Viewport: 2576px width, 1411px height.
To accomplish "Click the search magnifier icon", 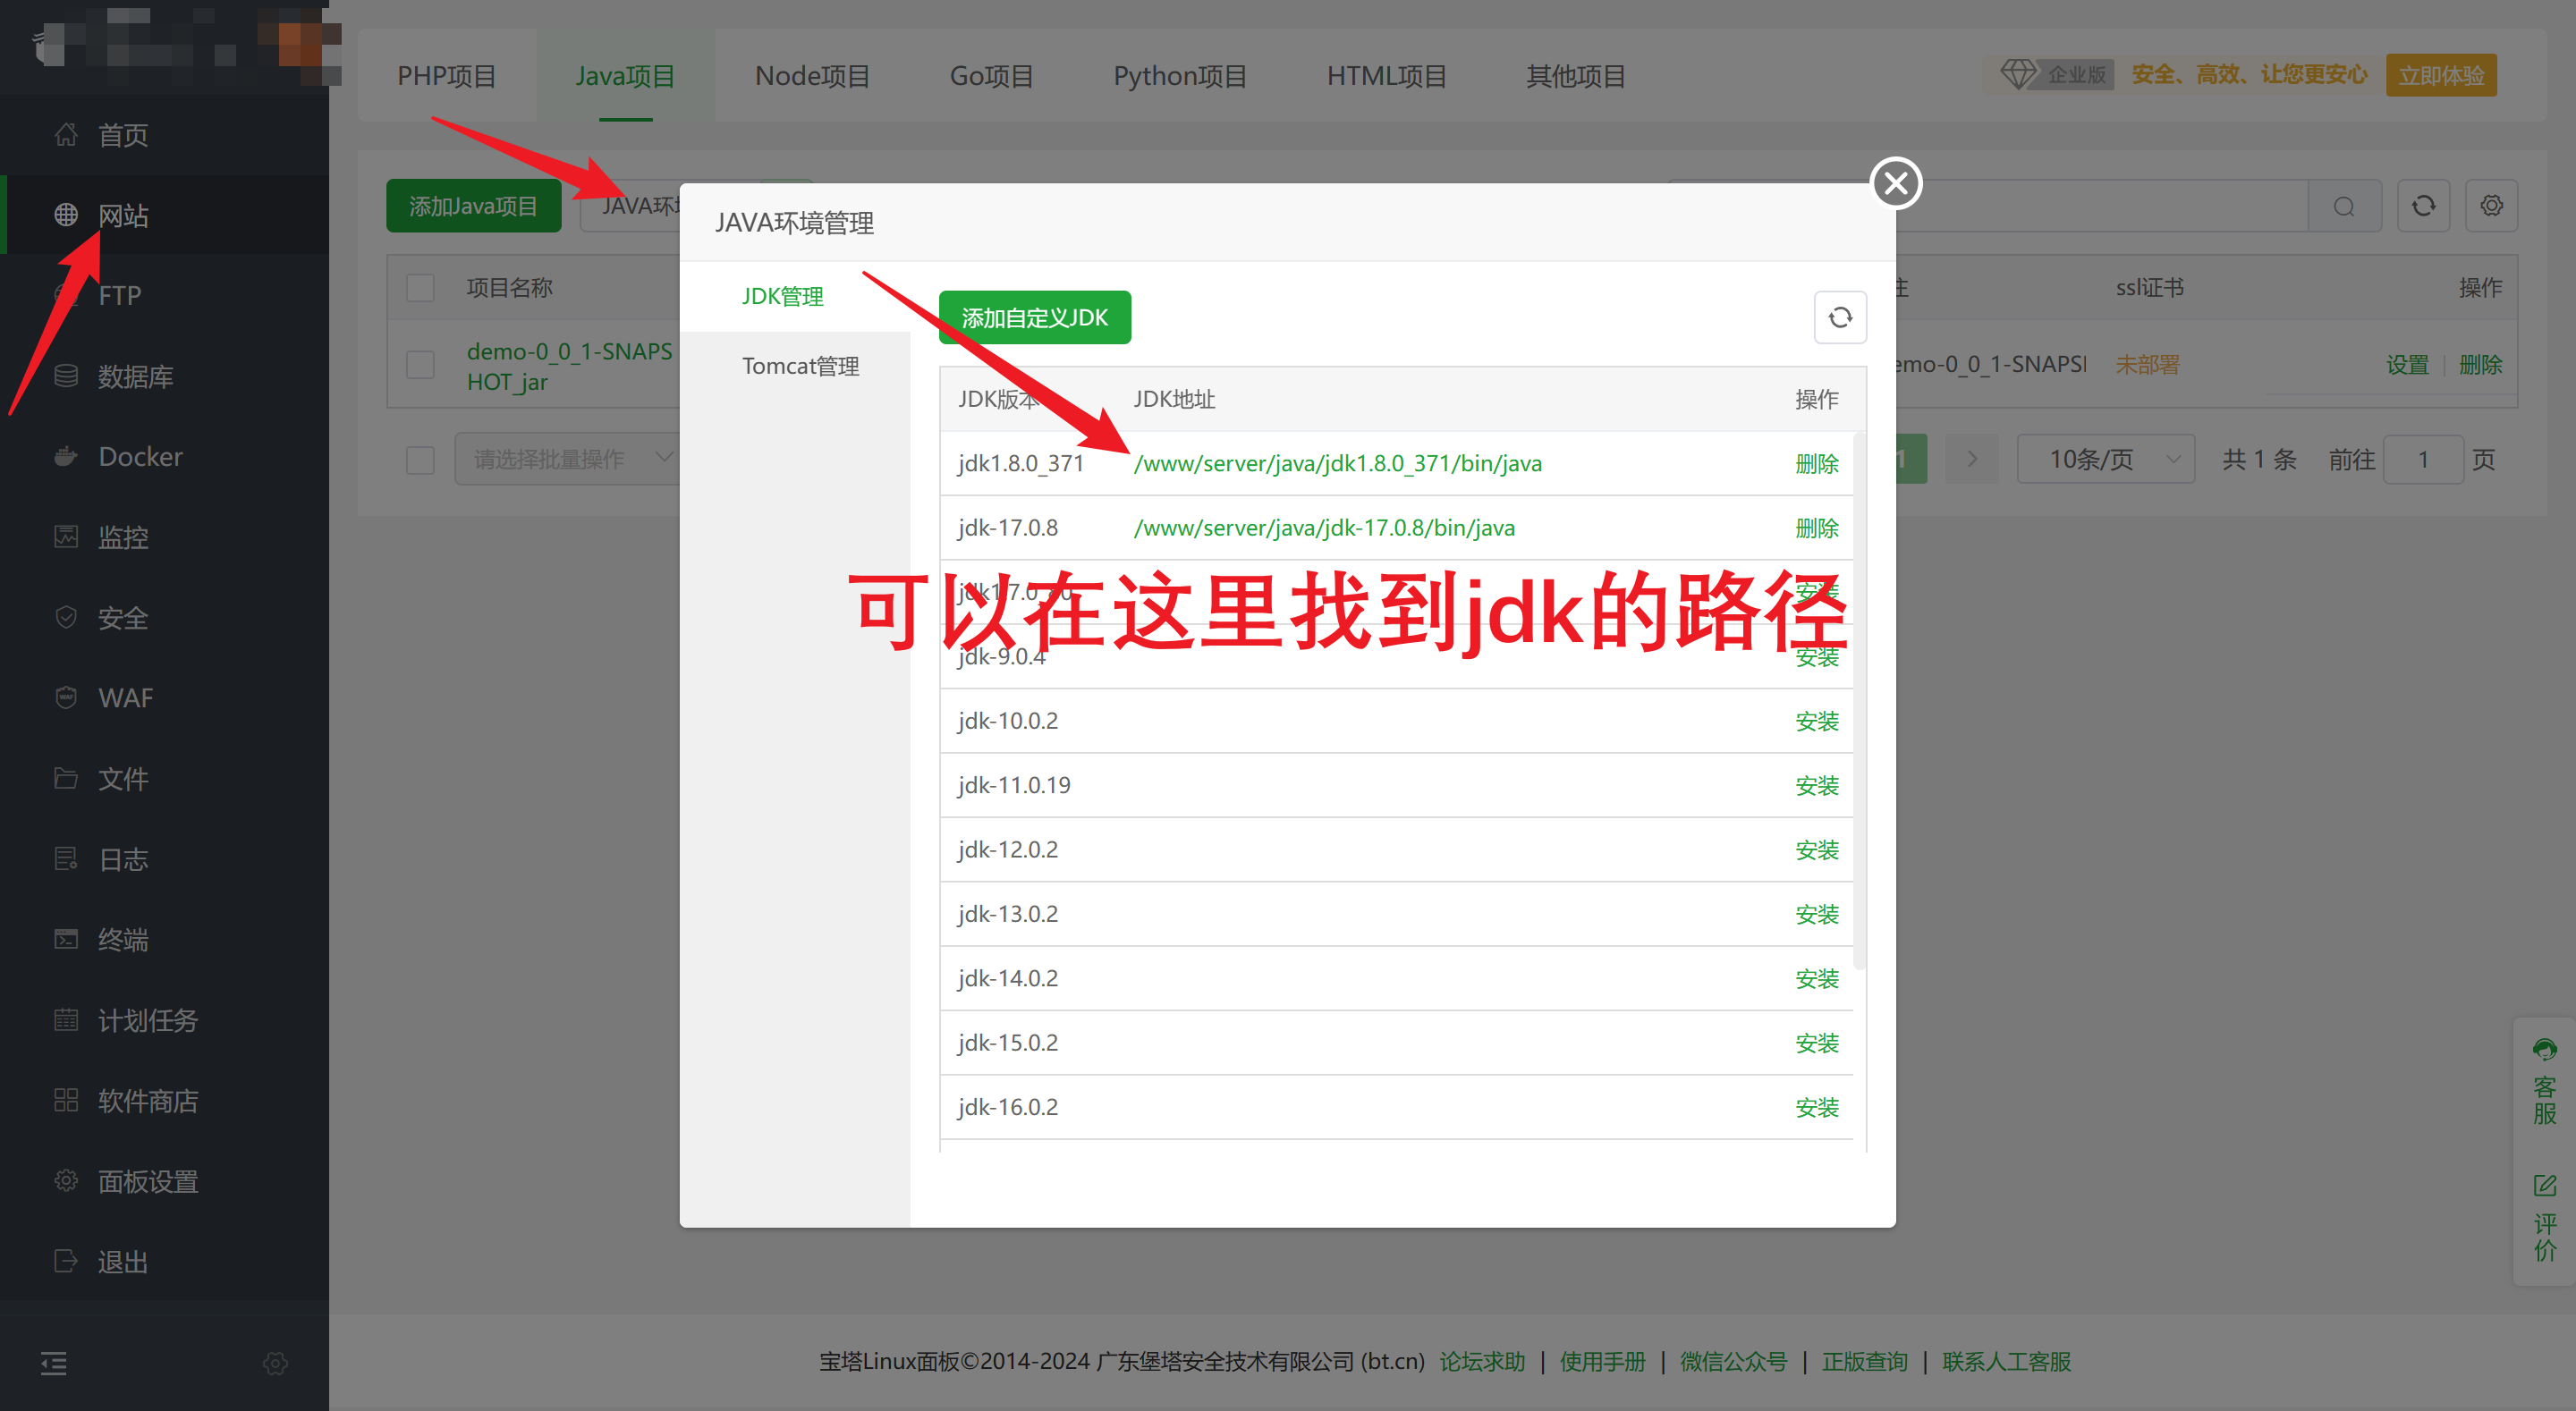I will click(x=2344, y=207).
